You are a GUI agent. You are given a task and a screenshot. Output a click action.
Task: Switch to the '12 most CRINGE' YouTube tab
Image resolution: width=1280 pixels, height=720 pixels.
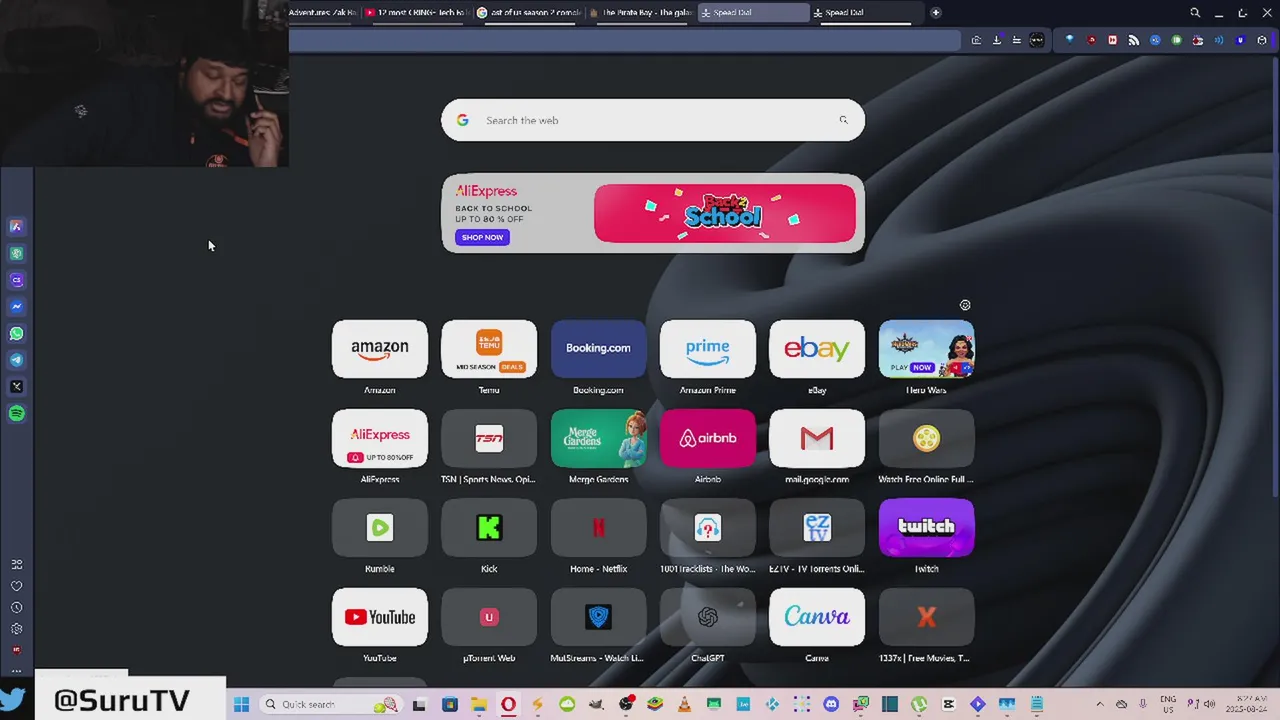pos(416,13)
